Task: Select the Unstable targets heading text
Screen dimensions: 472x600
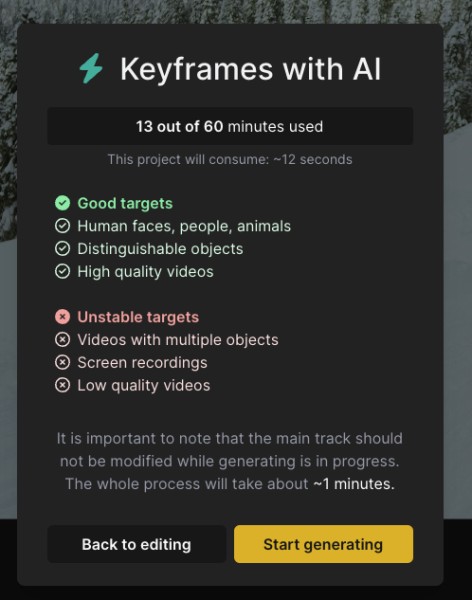Action: (138, 317)
